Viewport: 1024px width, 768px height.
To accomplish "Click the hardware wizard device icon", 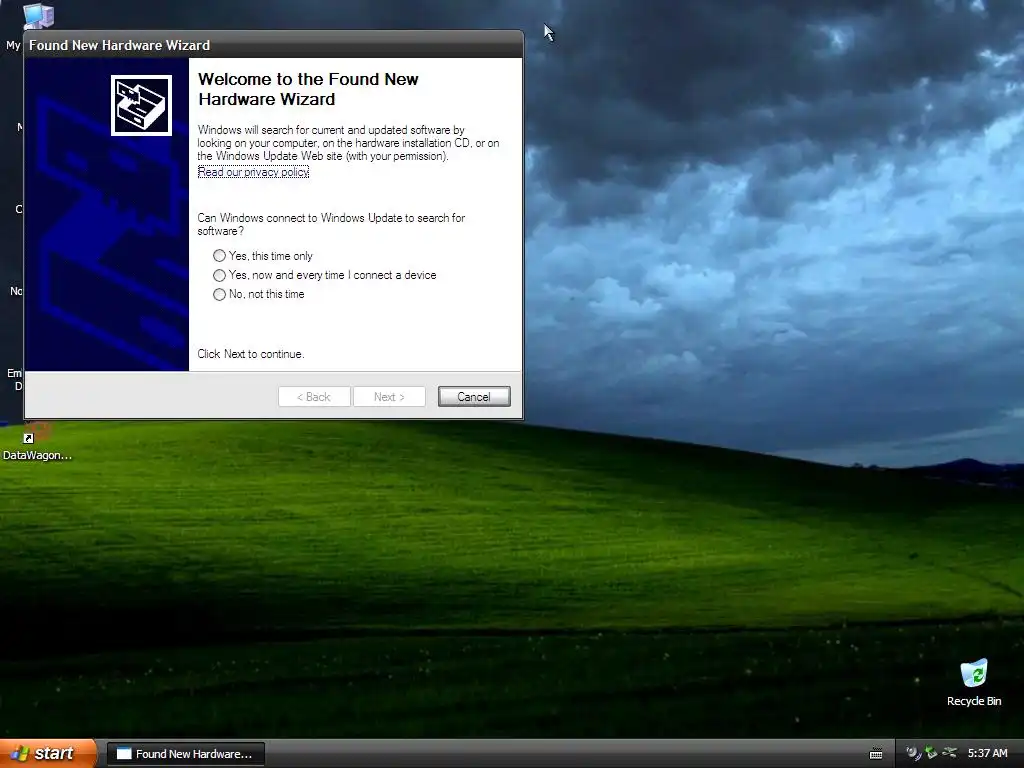I will (x=141, y=105).
